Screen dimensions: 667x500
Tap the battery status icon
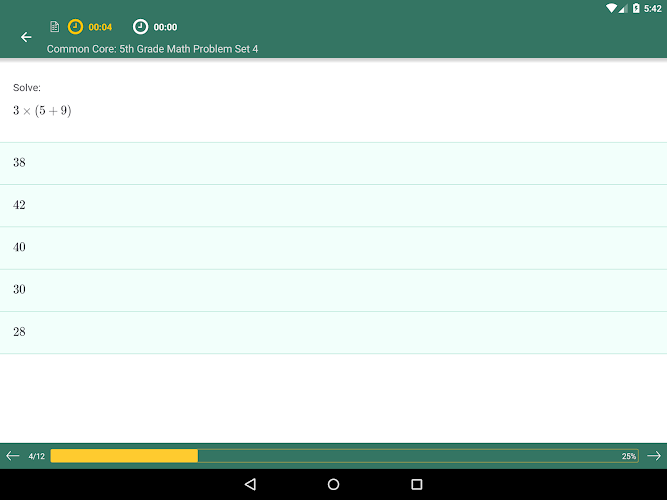(636, 8)
